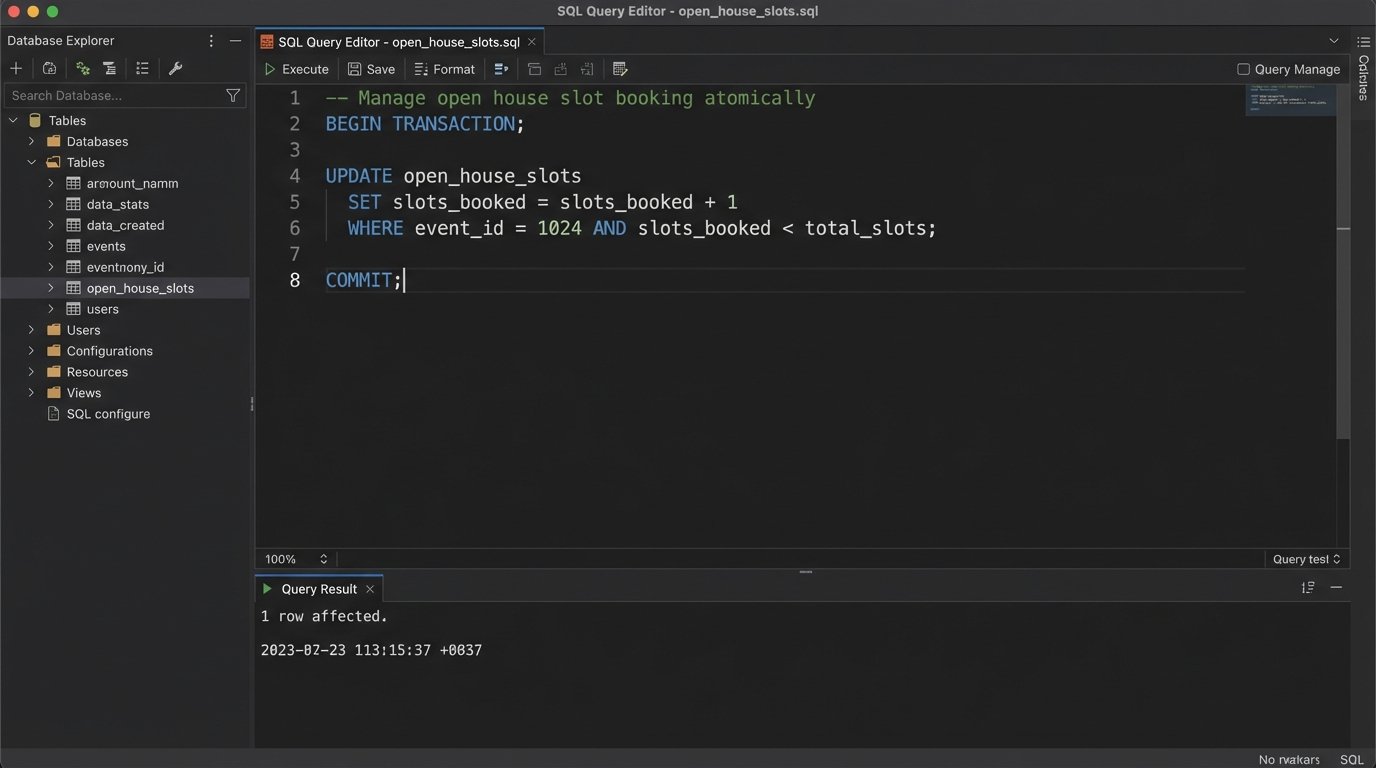Click the filter icon in the search bar
Screen dimensions: 1376x768
tap(232, 94)
